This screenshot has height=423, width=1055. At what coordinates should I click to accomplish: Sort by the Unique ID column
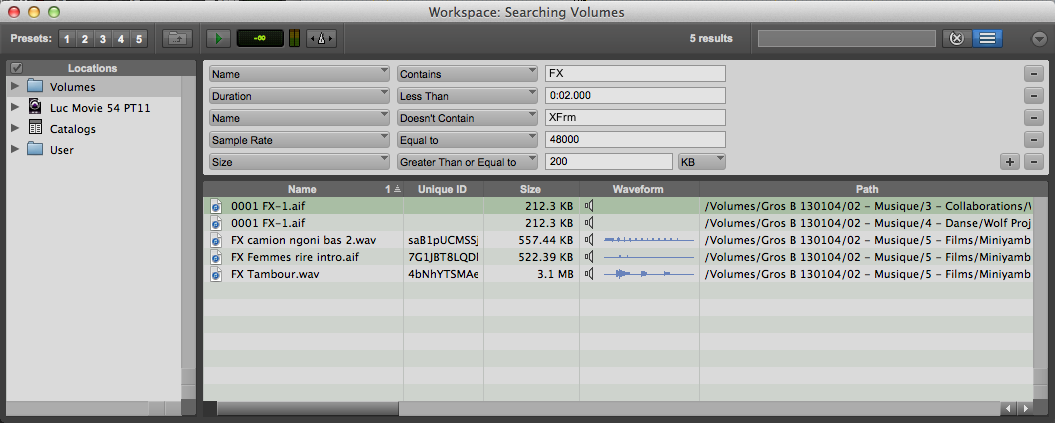[x=443, y=190]
